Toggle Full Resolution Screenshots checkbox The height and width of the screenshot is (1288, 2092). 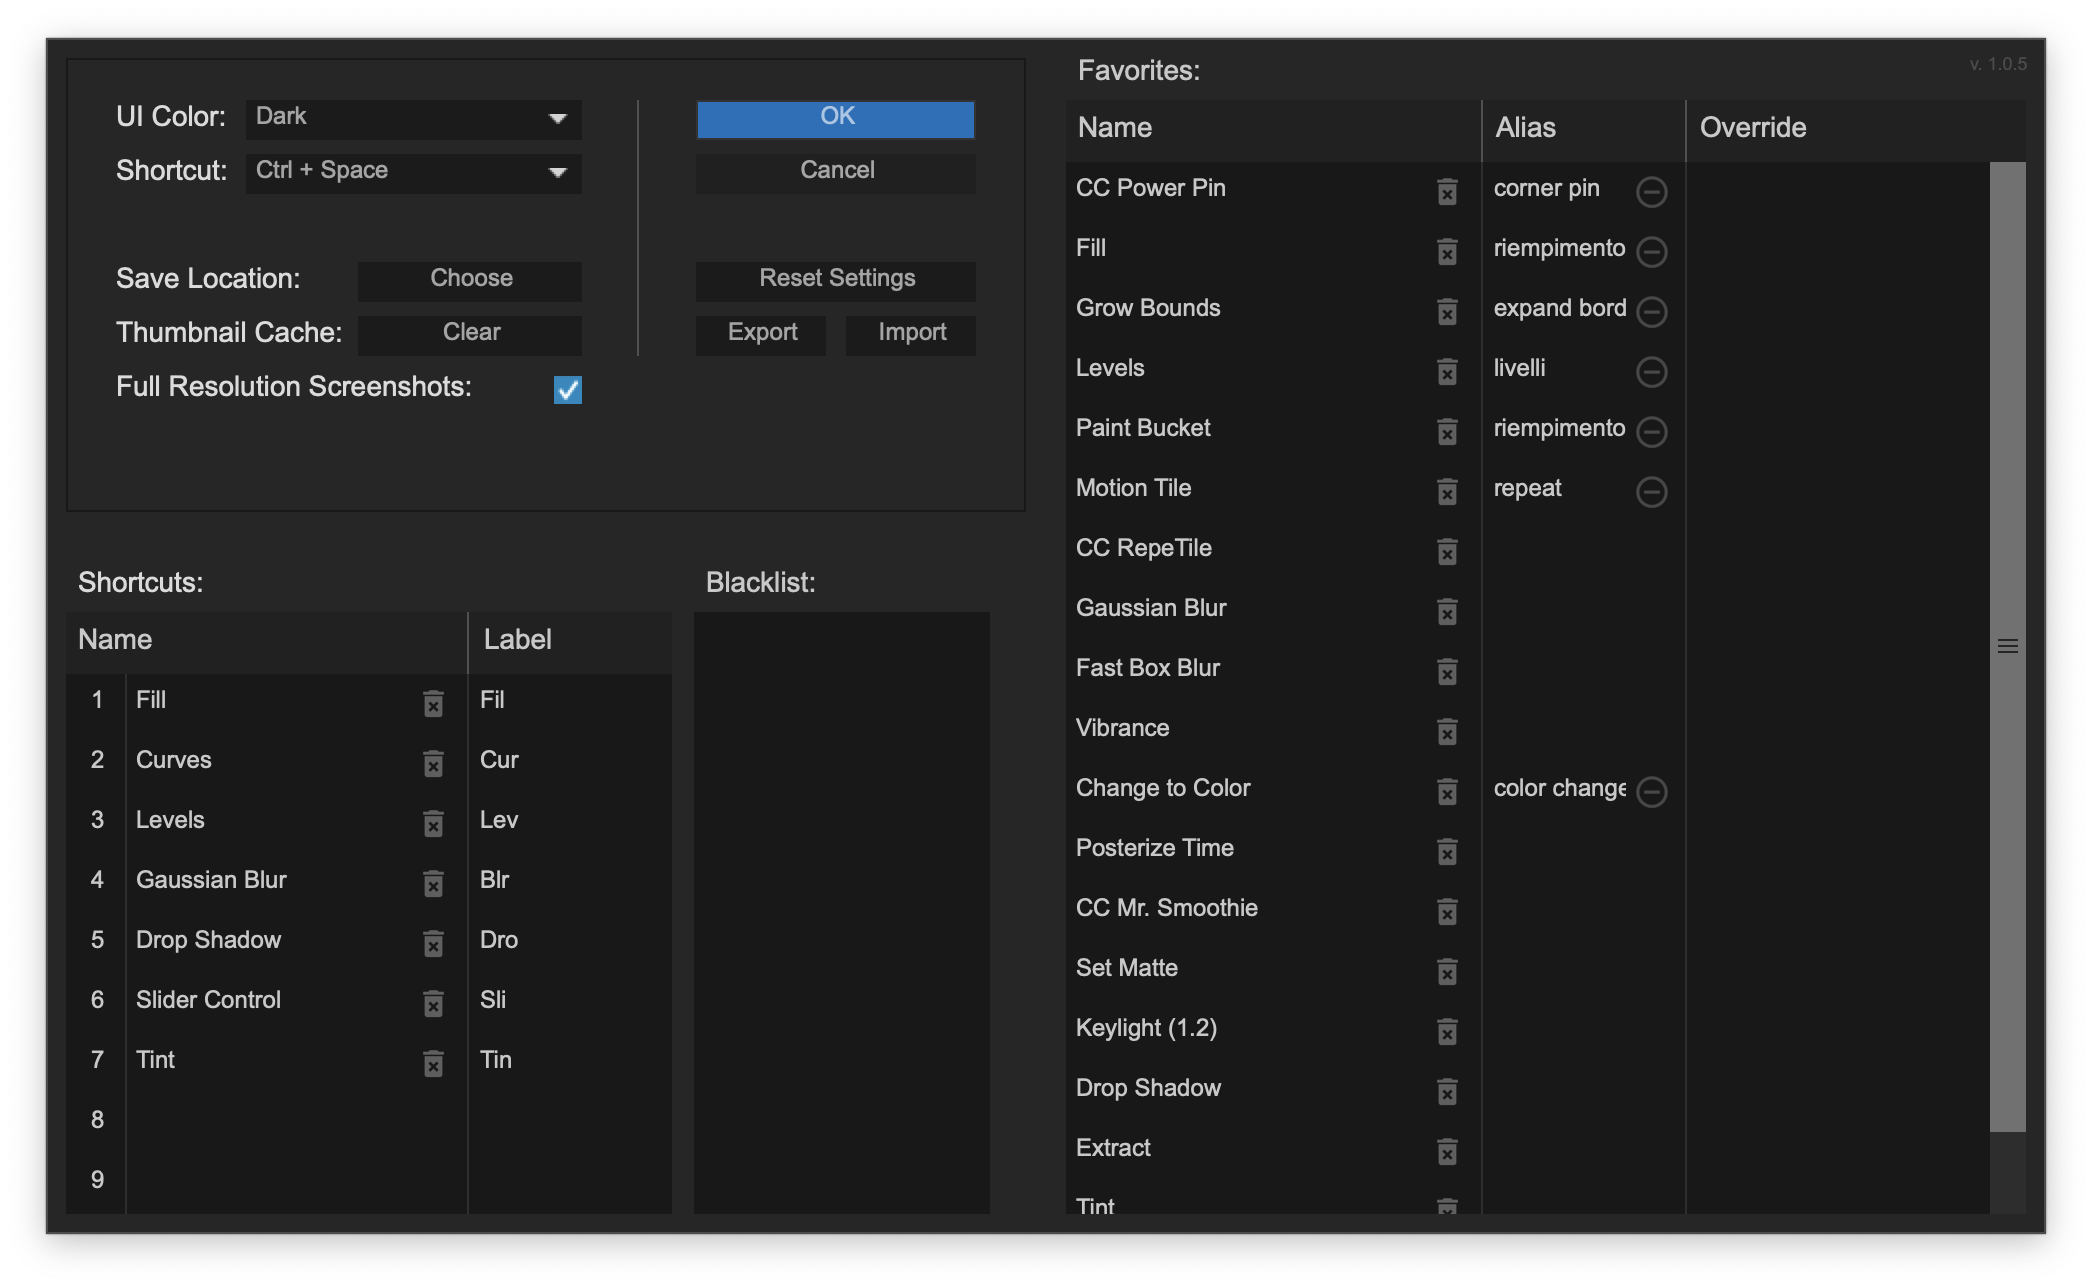(x=568, y=389)
